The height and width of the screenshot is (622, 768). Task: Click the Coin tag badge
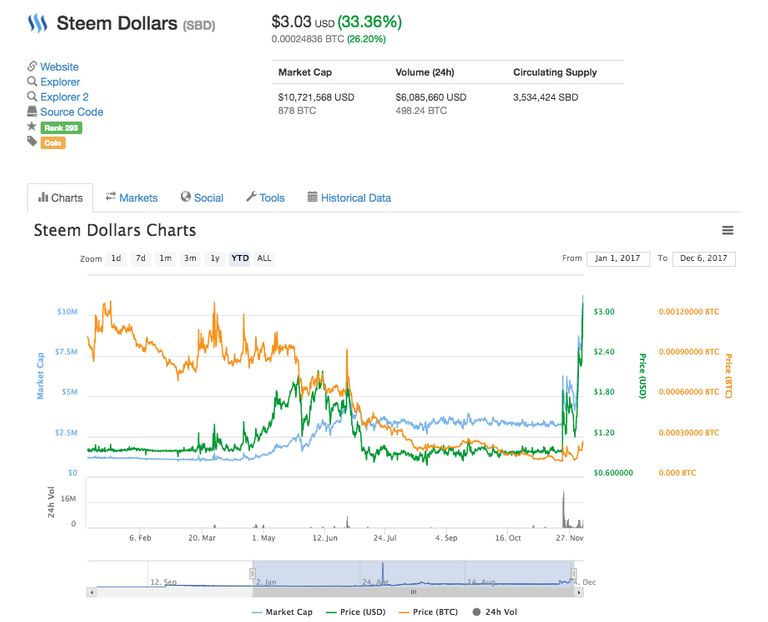point(53,143)
